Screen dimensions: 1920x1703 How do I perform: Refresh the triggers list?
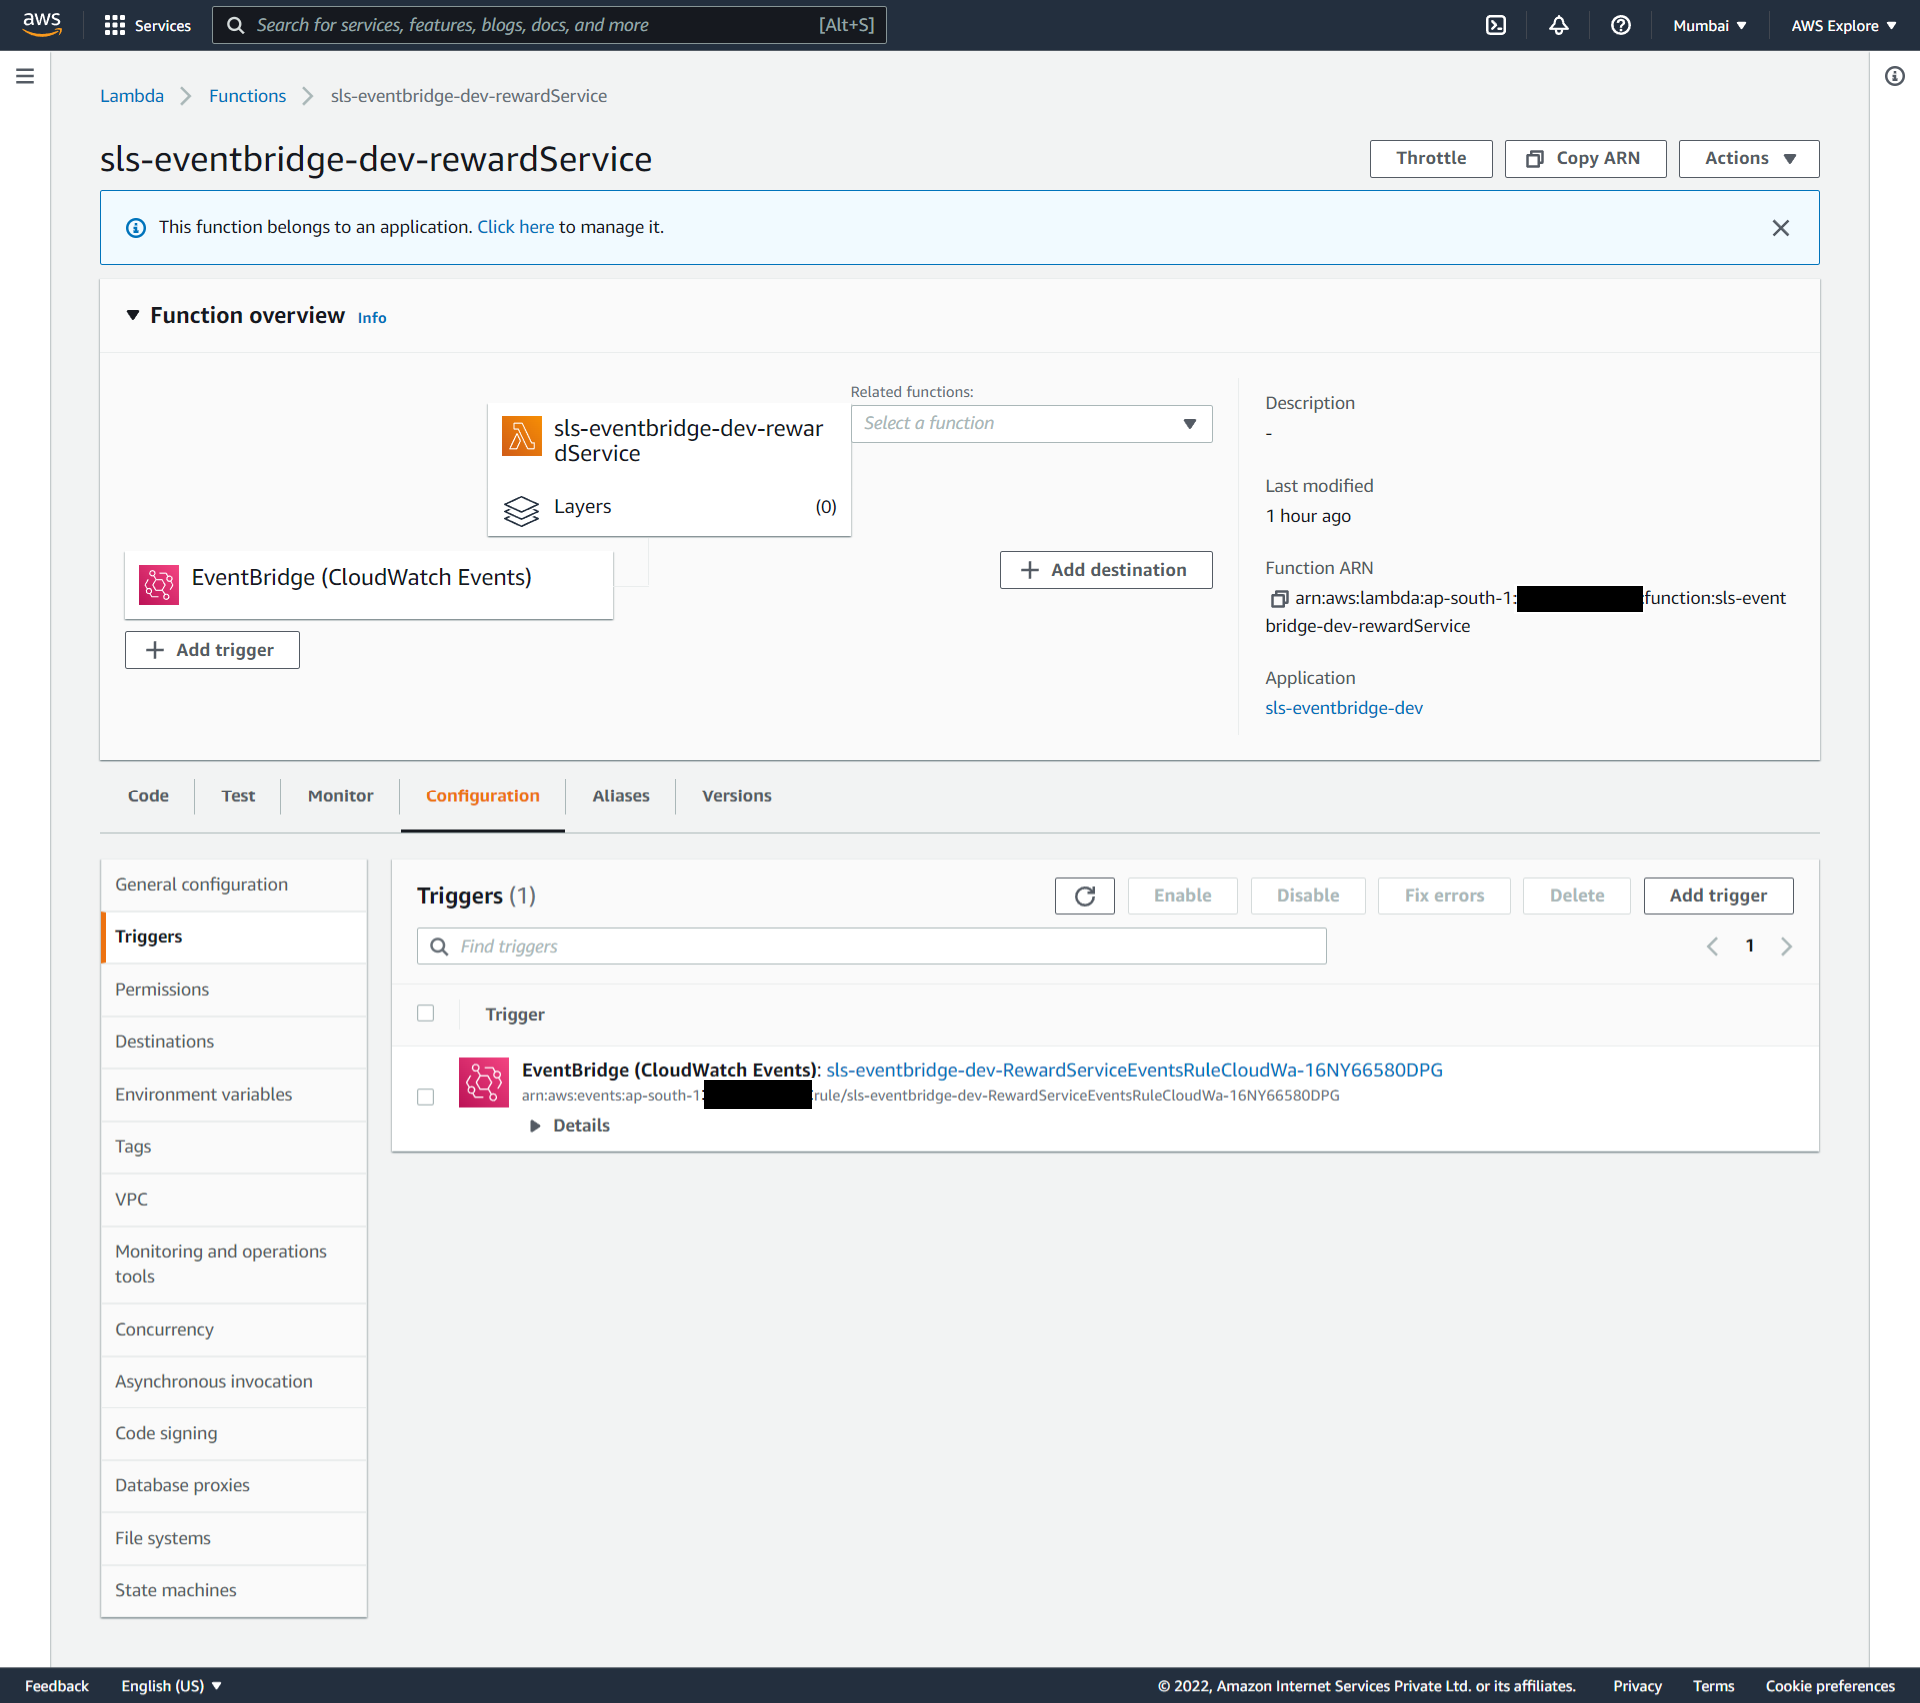pyautogui.click(x=1085, y=896)
